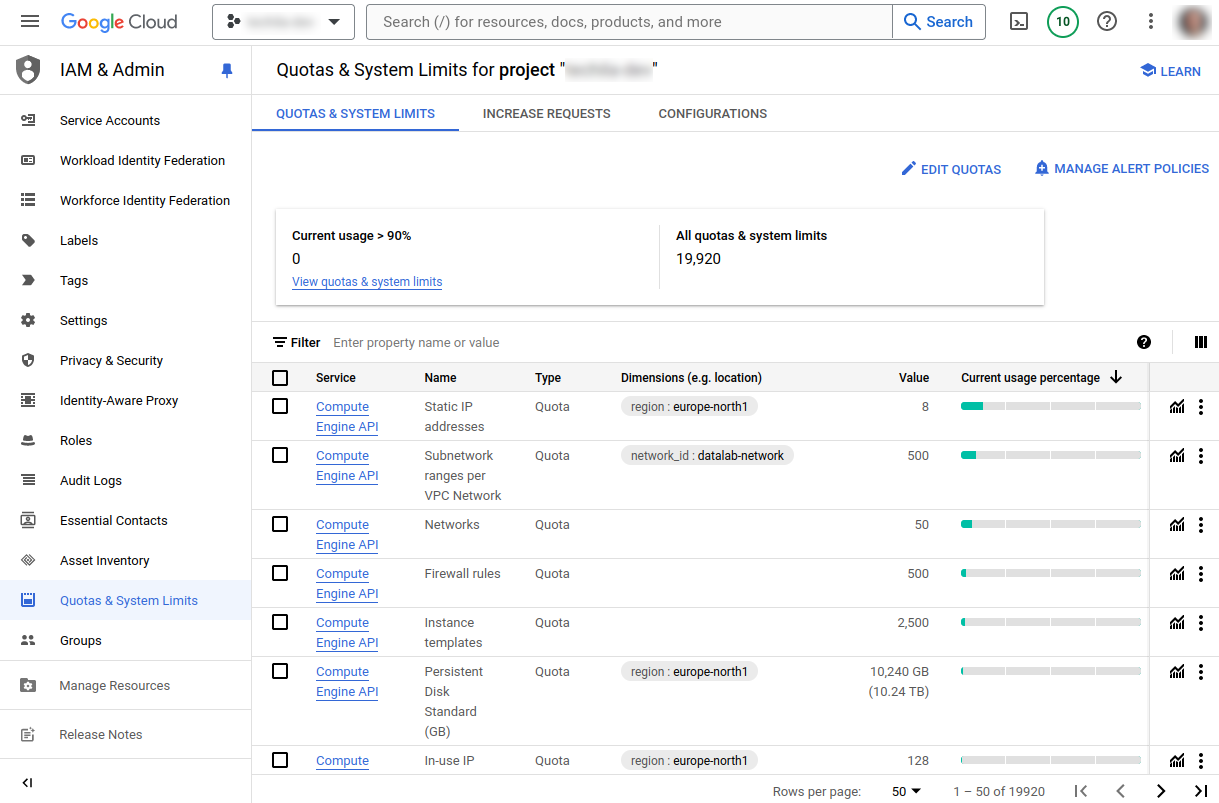Select all rows with header checkbox

280,378
